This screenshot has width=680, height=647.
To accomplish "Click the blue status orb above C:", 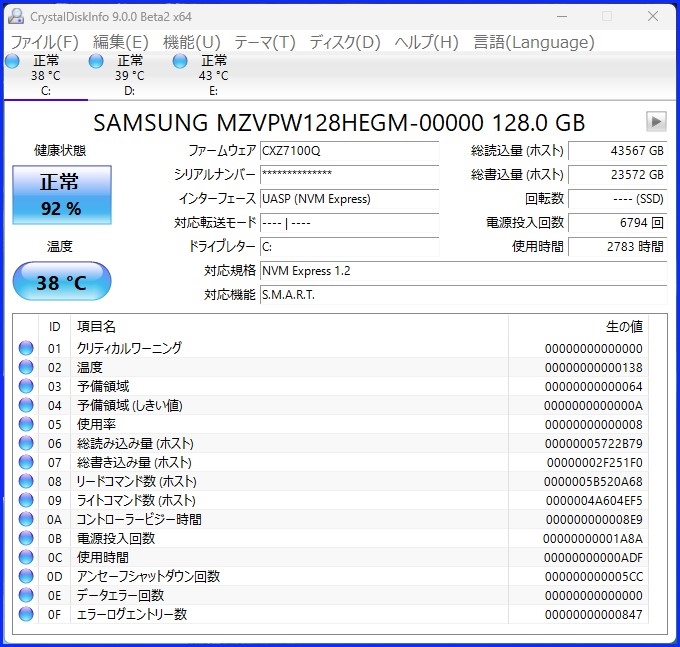I will pos(13,61).
